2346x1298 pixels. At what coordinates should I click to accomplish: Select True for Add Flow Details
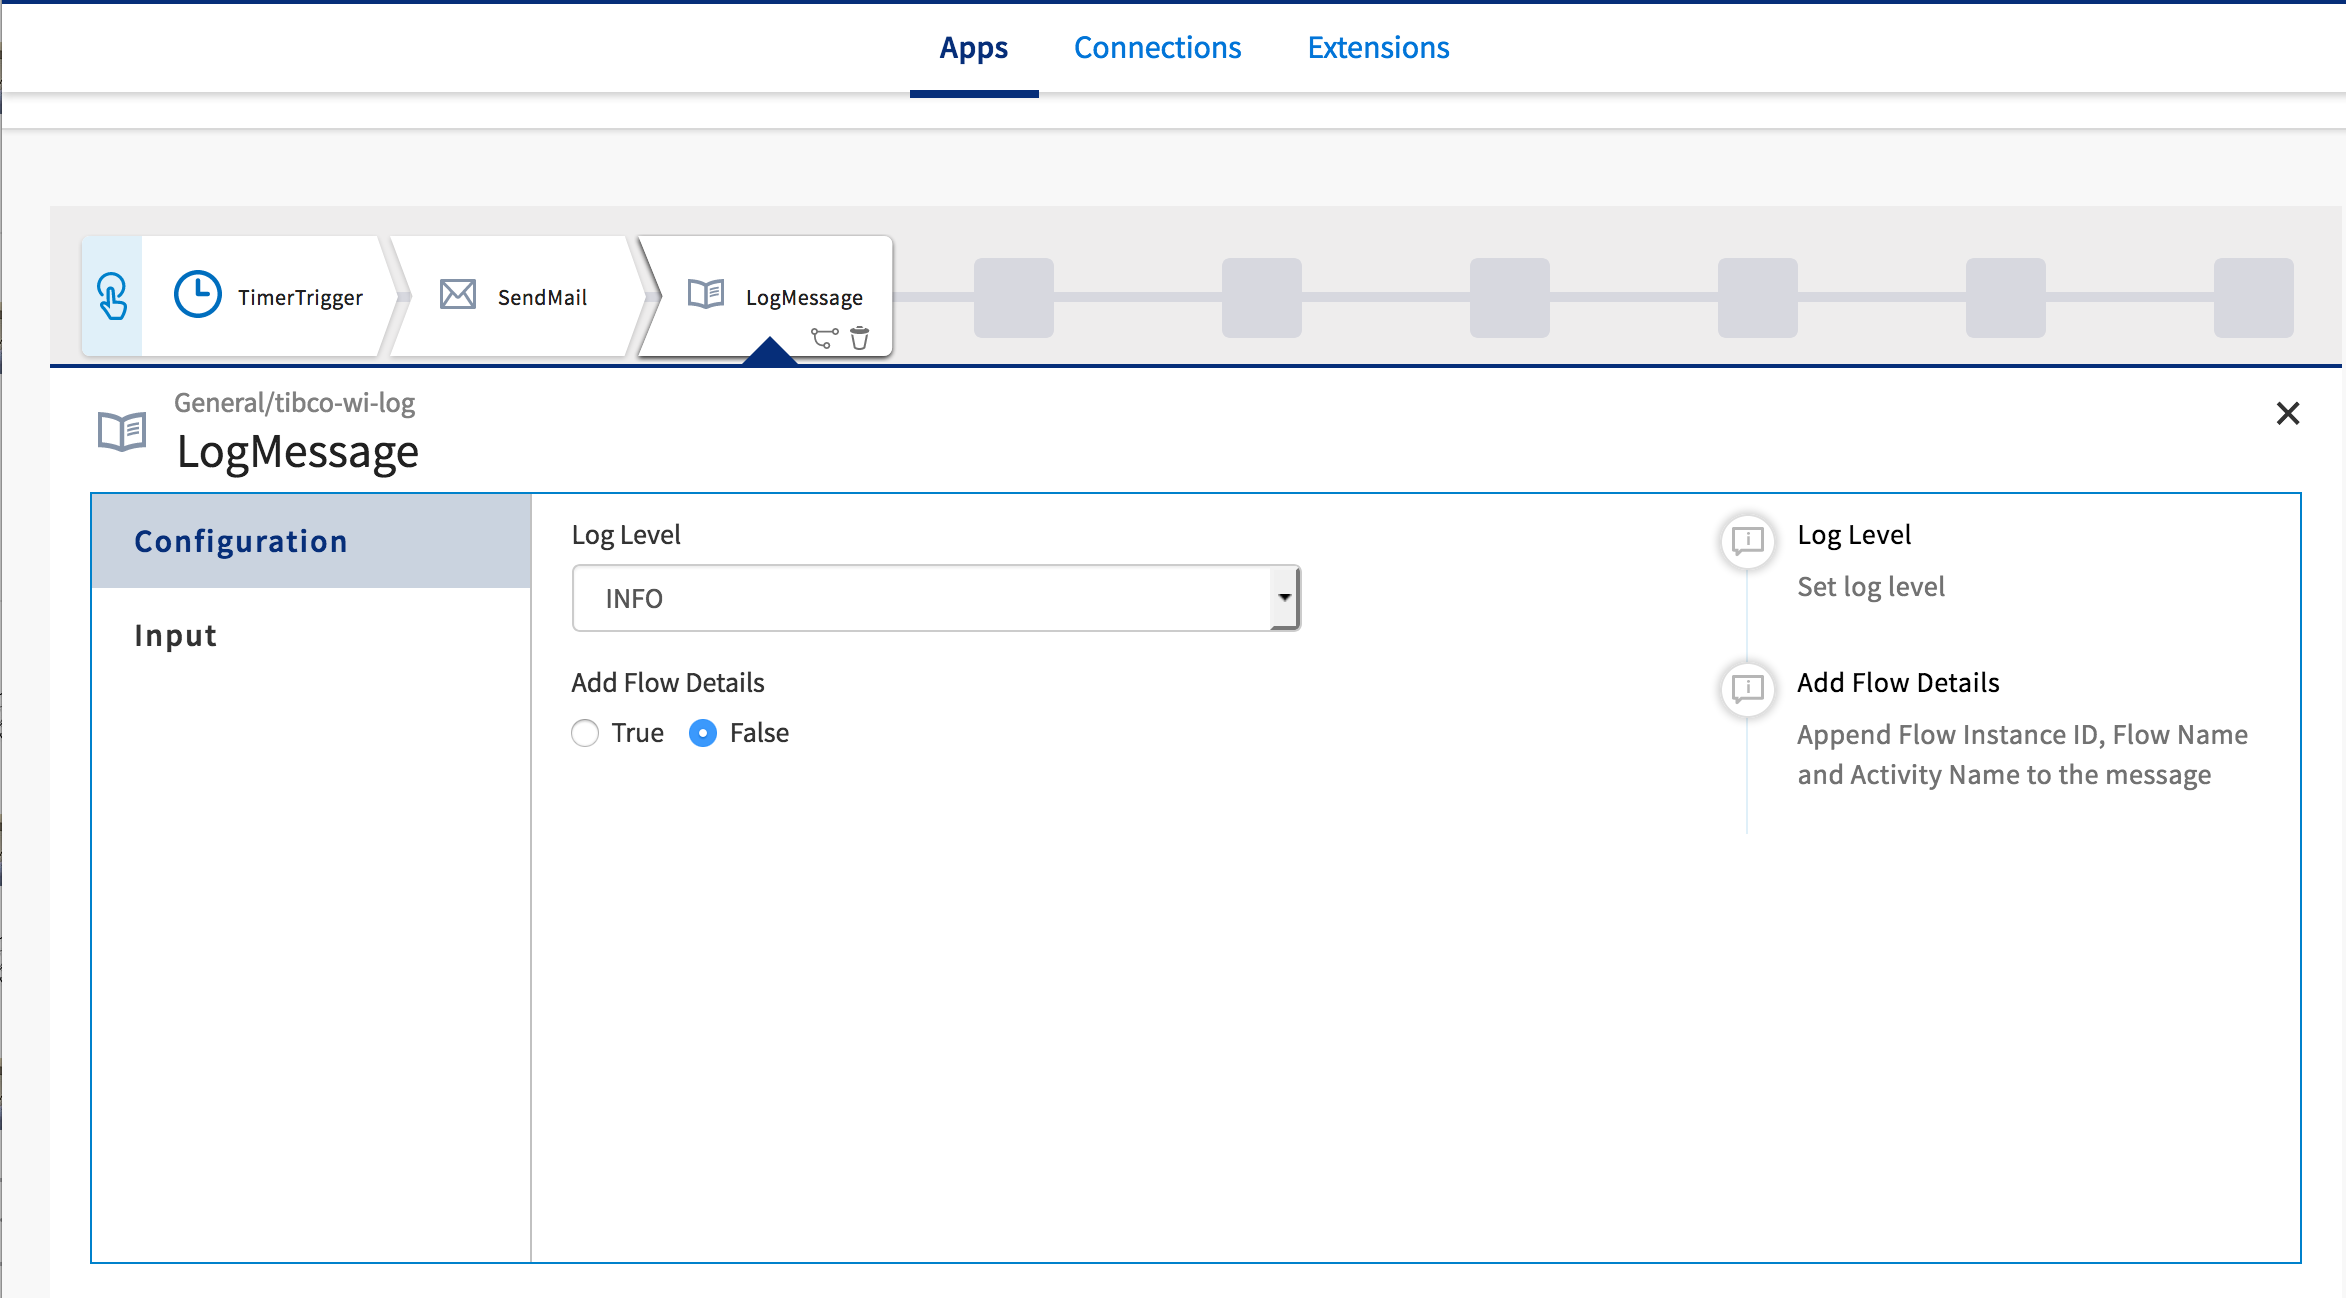click(585, 733)
